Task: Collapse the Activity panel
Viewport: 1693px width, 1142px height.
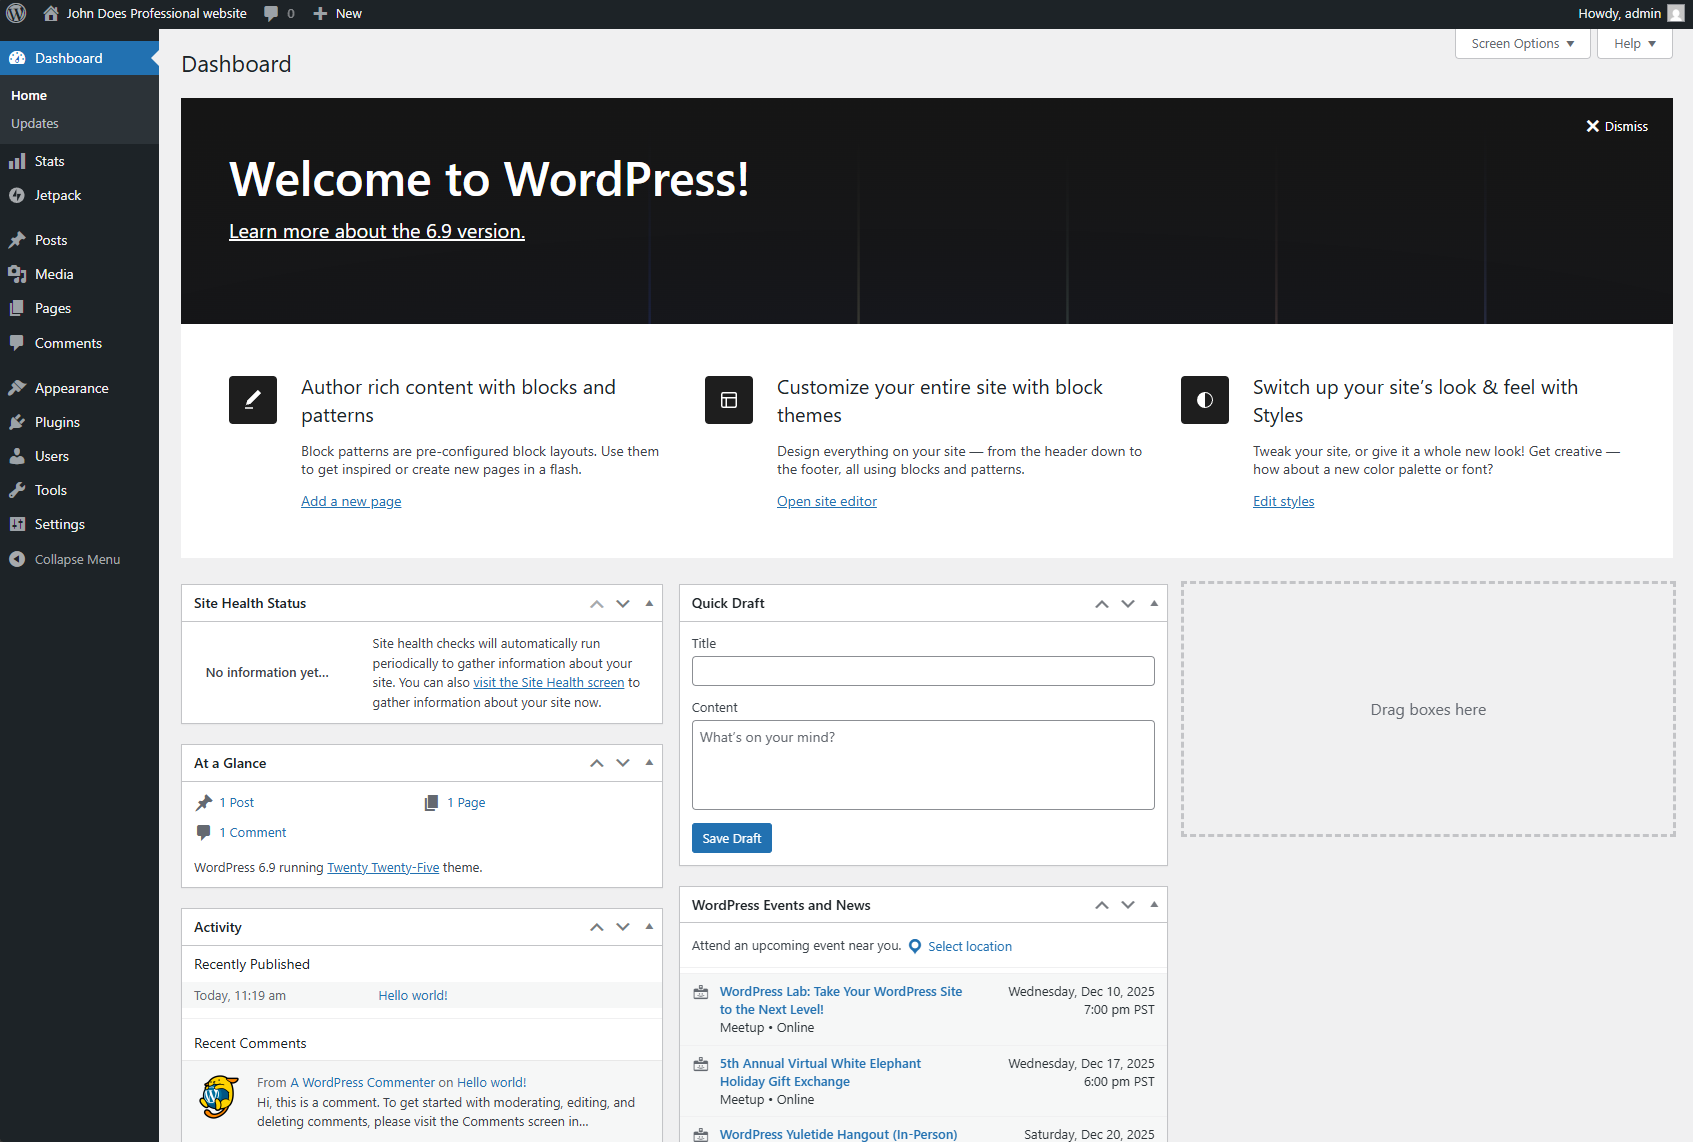Action: pyautogui.click(x=649, y=927)
